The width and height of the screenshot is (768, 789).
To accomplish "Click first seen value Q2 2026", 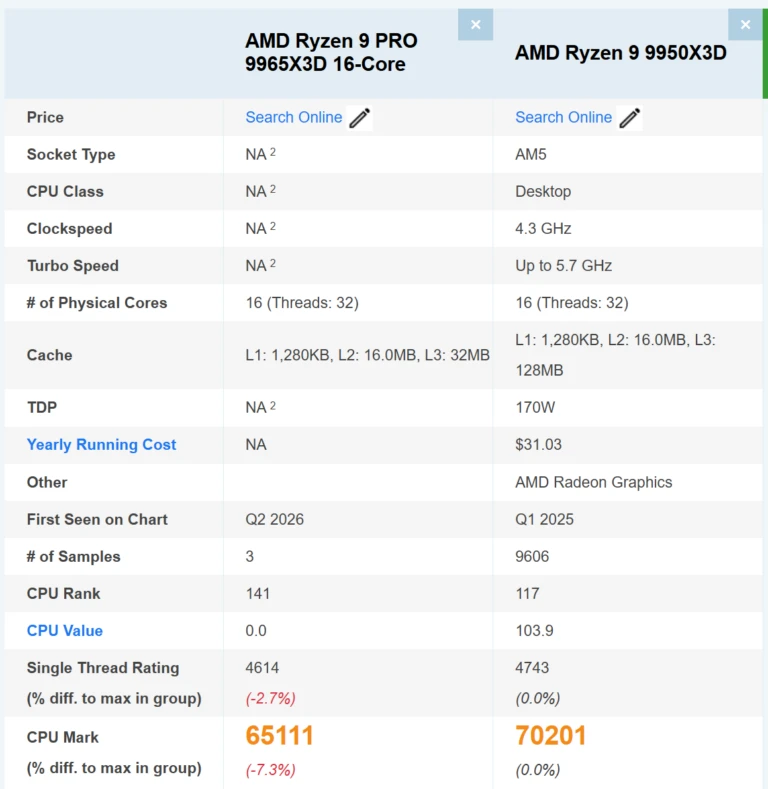I will (x=275, y=519).
